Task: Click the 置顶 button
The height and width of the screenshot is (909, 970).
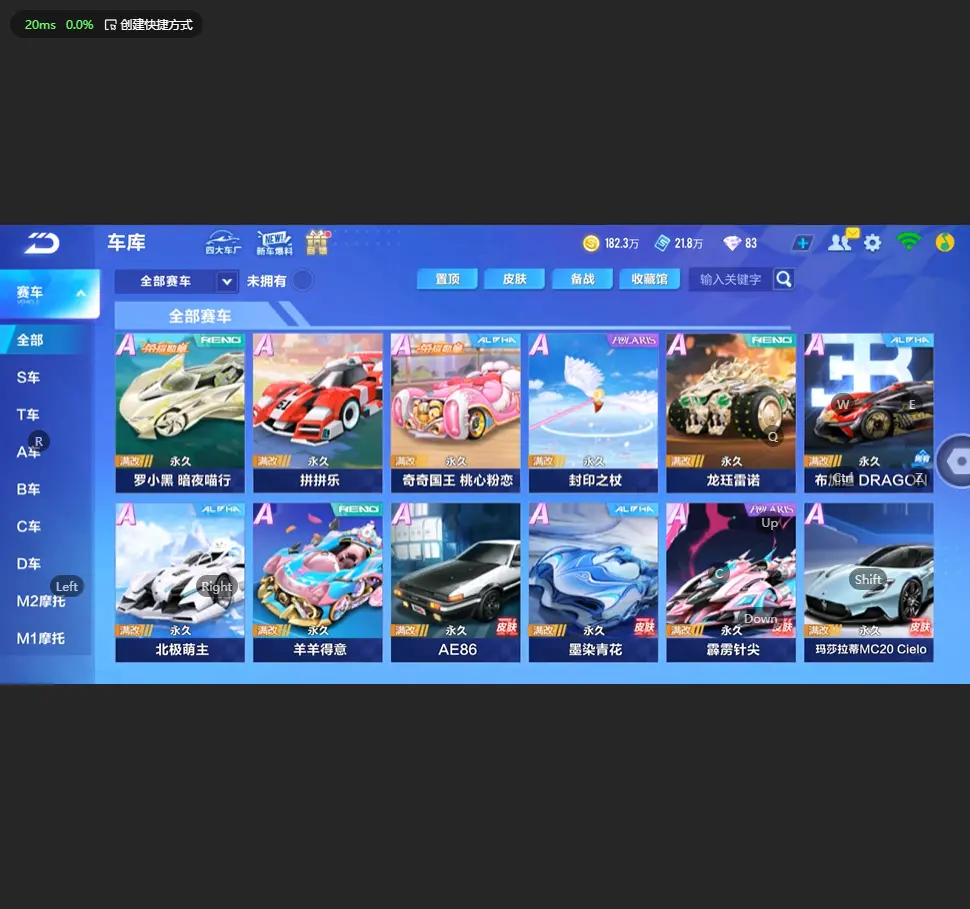Action: tap(447, 279)
